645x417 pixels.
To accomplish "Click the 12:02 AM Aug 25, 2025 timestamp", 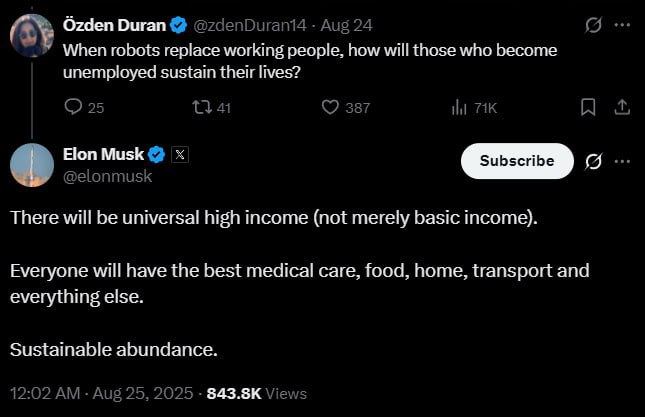I will 104,393.
